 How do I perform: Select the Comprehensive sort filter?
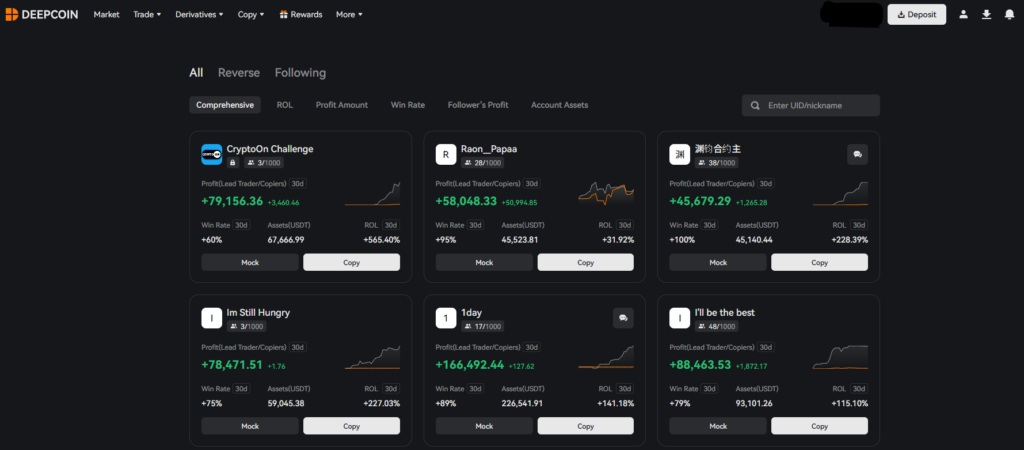(225, 105)
